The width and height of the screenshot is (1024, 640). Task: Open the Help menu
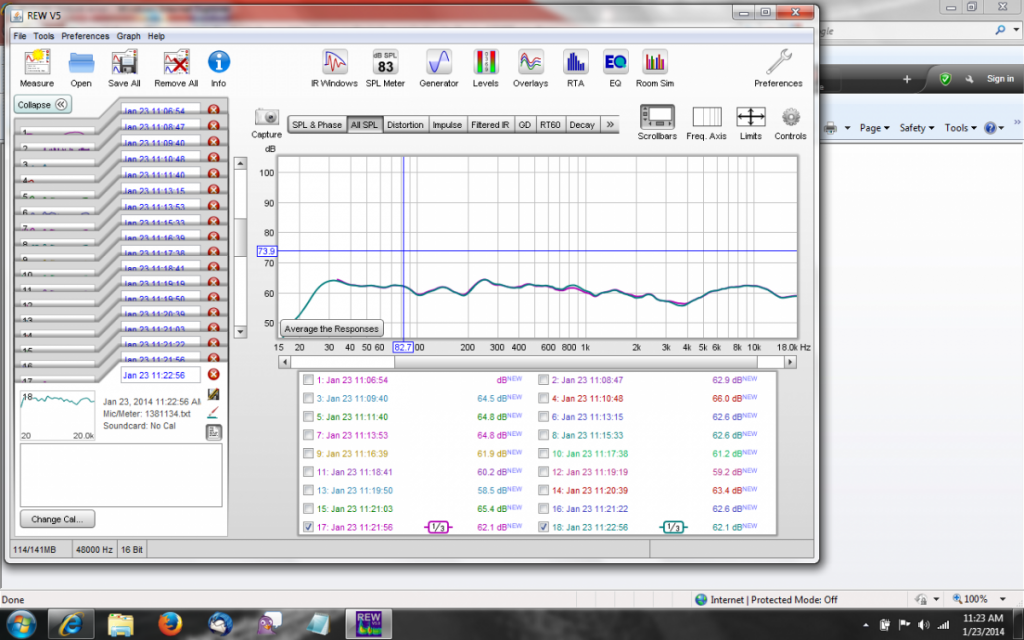(156, 36)
